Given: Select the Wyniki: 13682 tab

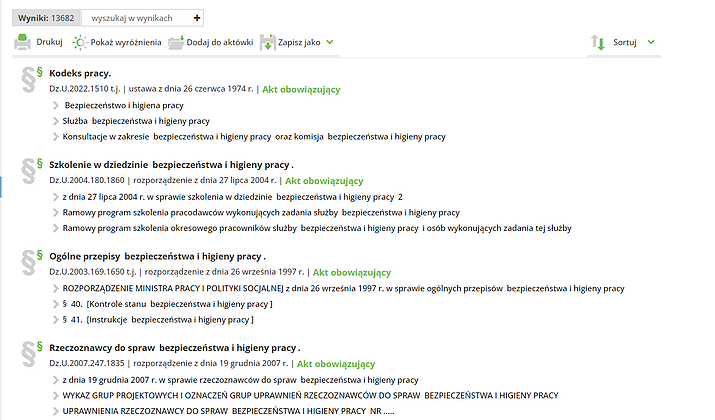Looking at the screenshot, I should [45, 18].
